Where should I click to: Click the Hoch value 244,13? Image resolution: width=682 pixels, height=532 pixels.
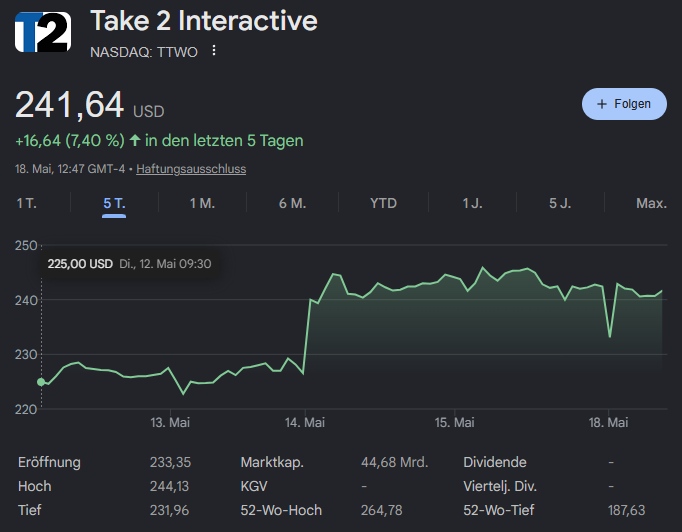(170, 486)
